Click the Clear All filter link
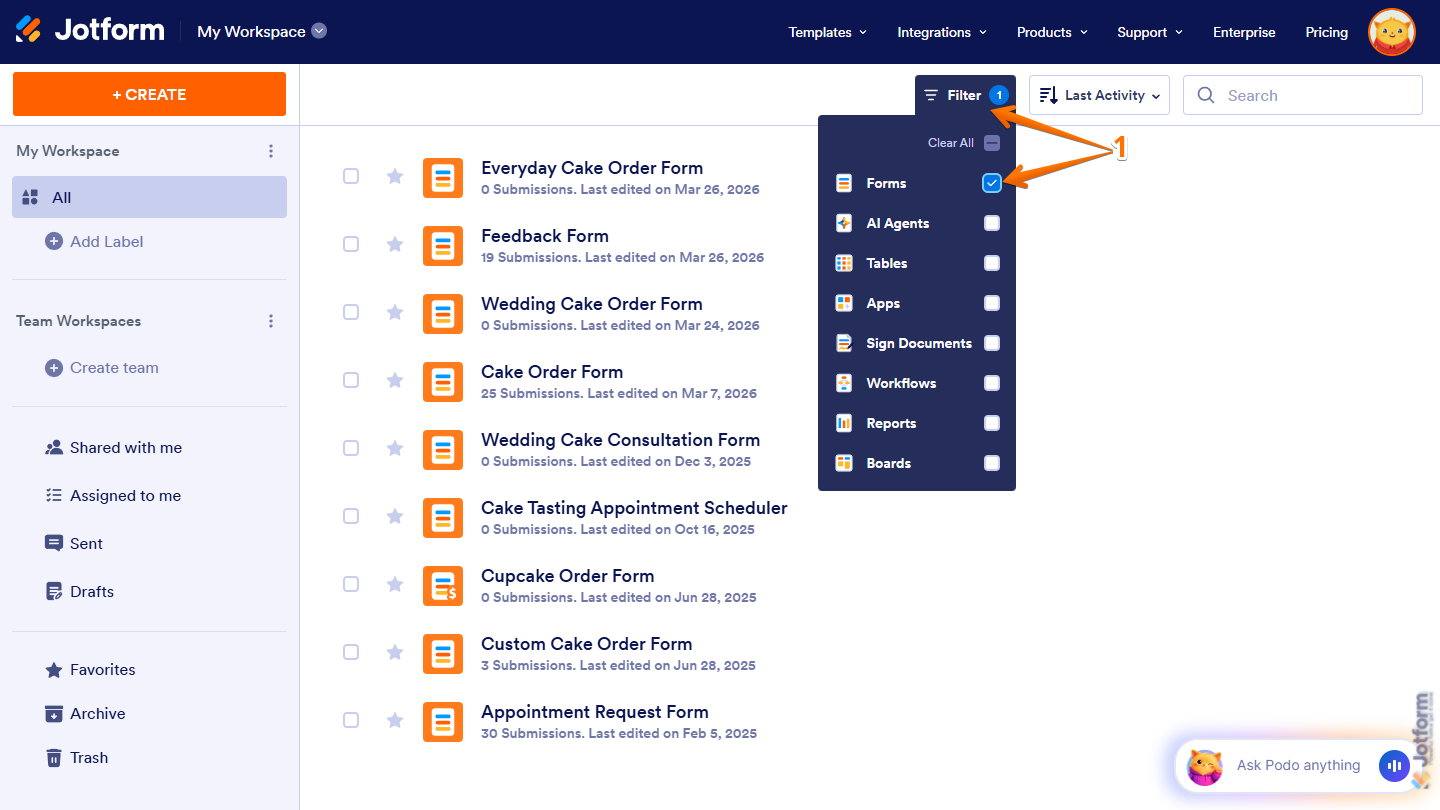This screenshot has width=1440, height=810. [950, 142]
